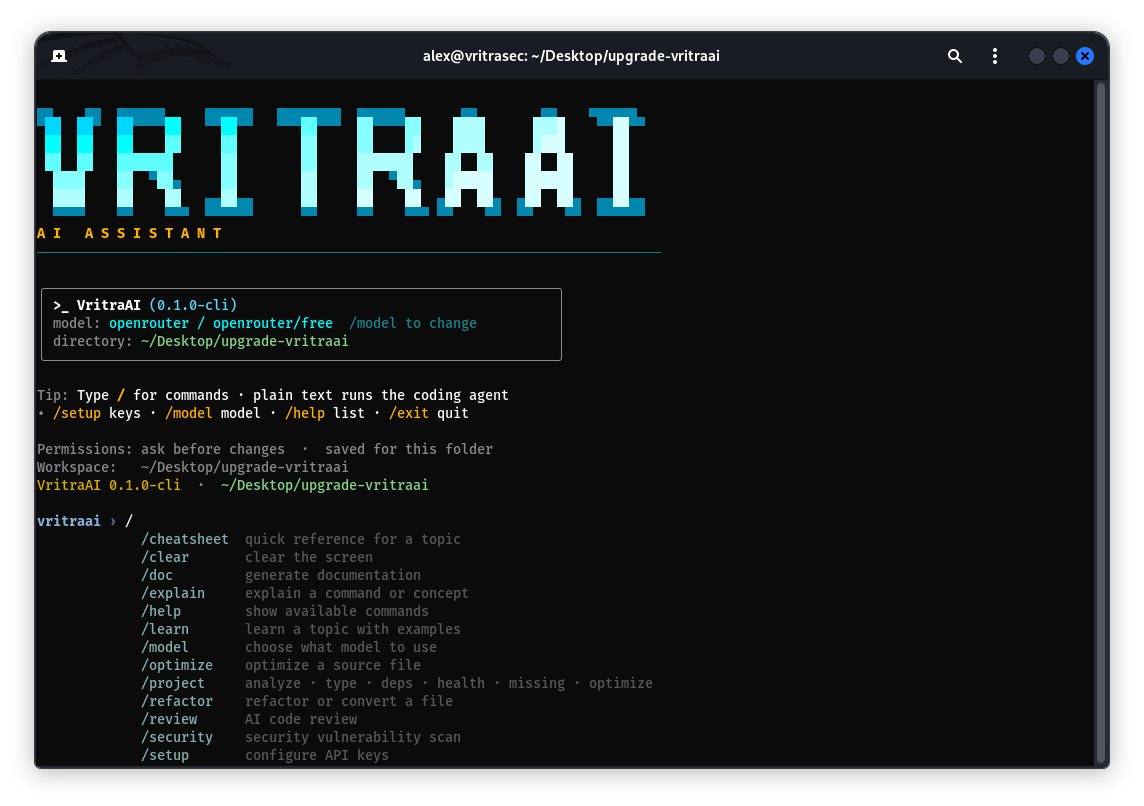This screenshot has width=1144, height=806.
Task: Click the '>_ VritraAI' header text
Action: [96, 305]
